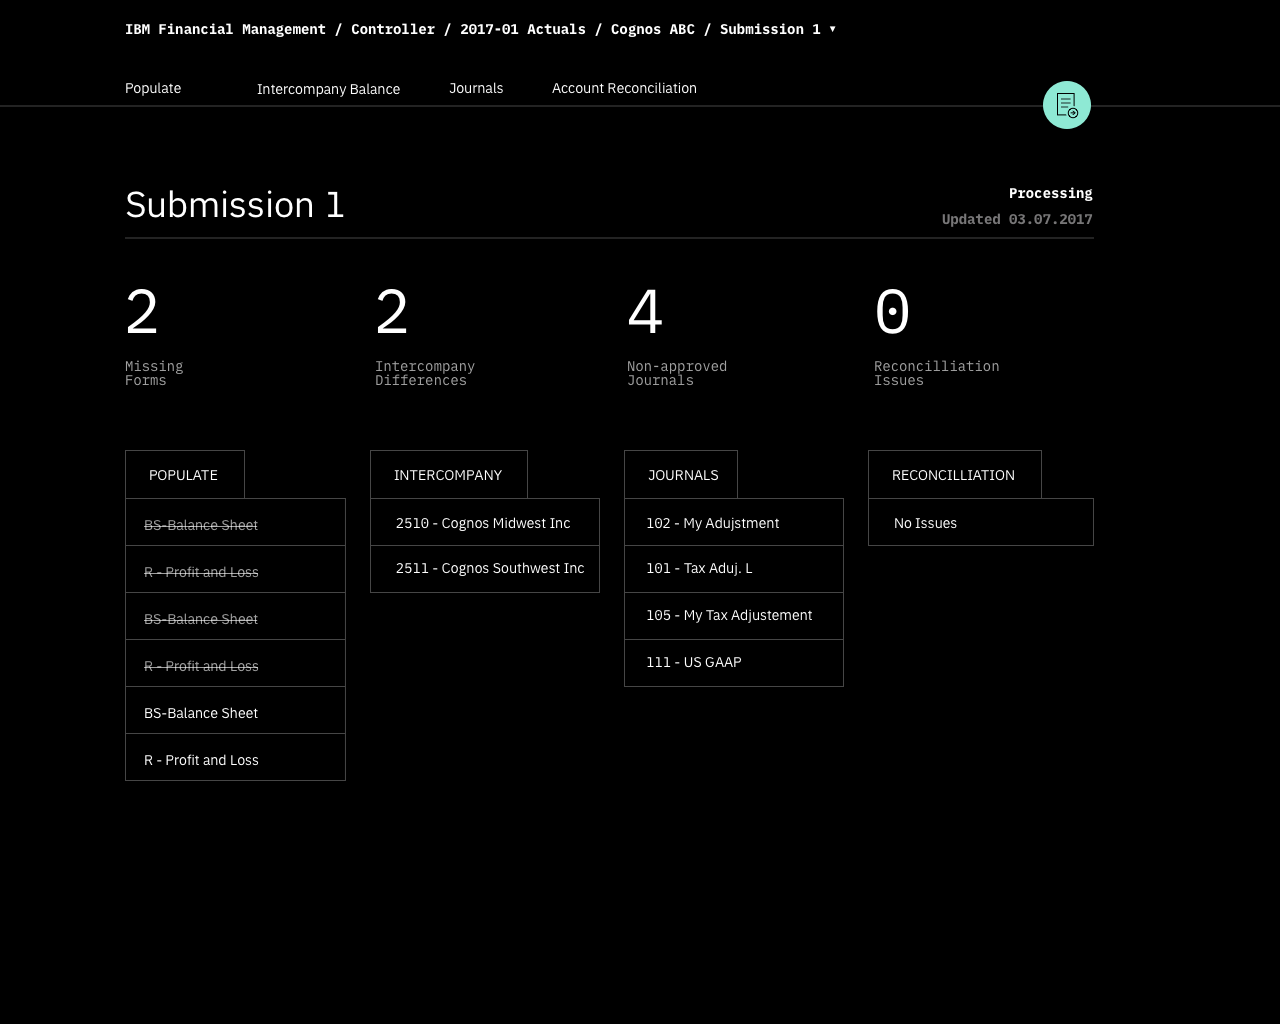Open 2510 - Cognos Midwest Inc row

click(x=485, y=523)
